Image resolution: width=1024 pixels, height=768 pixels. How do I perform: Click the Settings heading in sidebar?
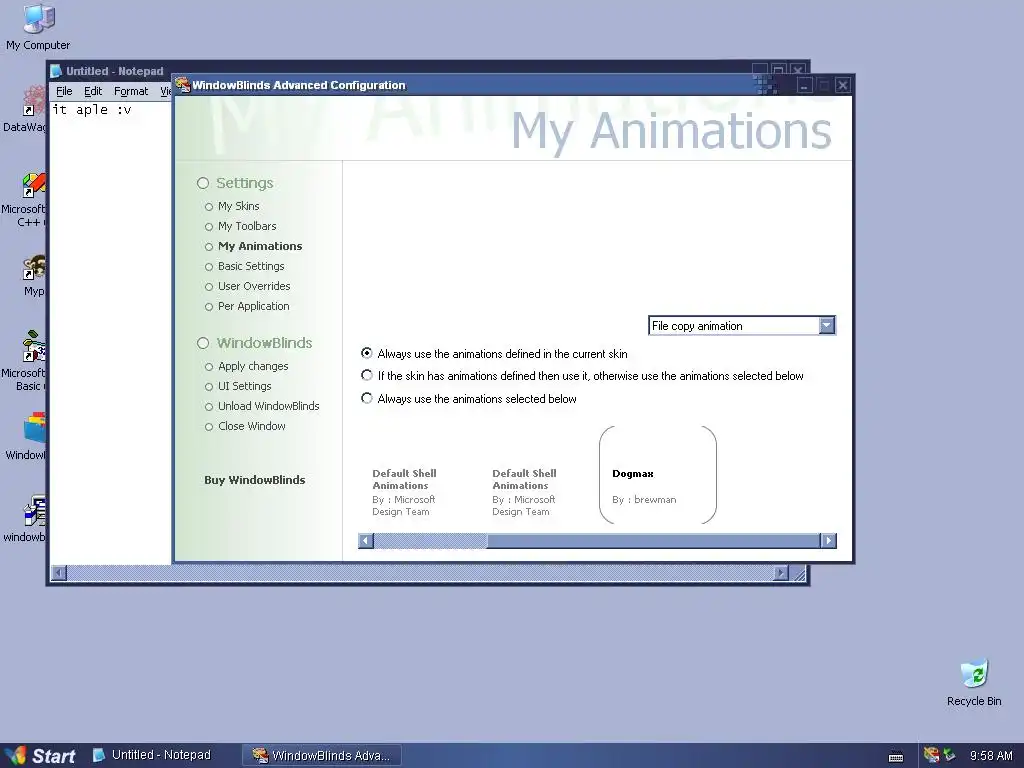click(244, 183)
